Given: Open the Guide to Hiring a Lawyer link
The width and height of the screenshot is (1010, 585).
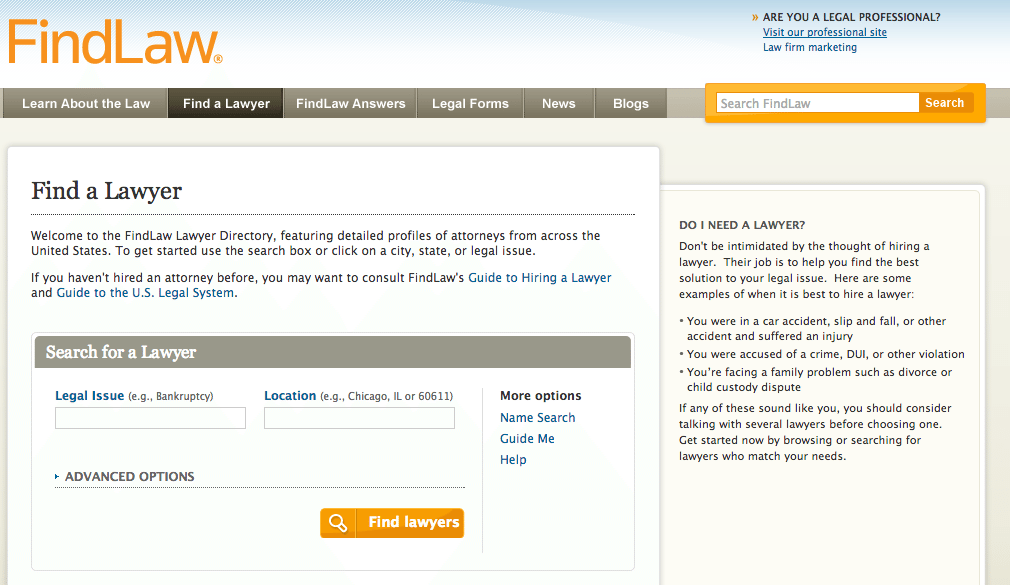Looking at the screenshot, I should [x=540, y=277].
